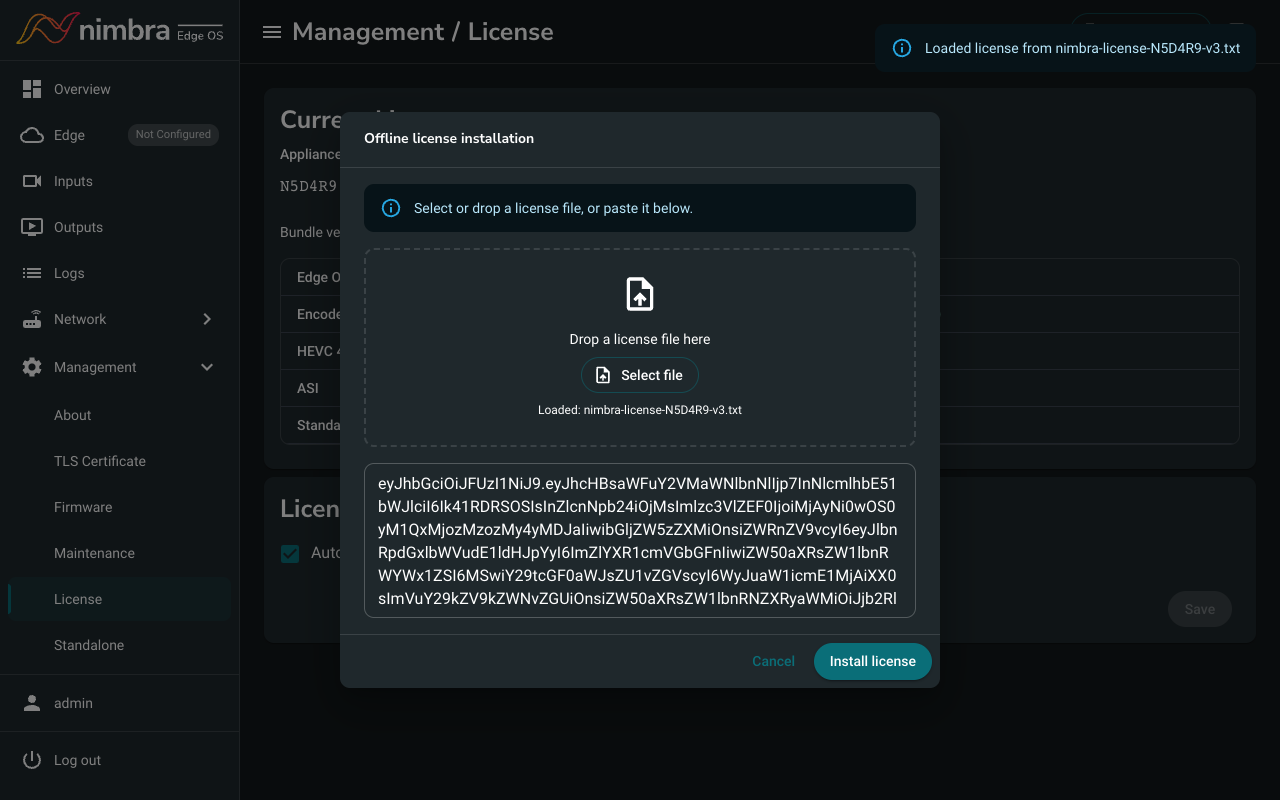
Task: Open the Outputs play-screen icon
Action: (32, 227)
